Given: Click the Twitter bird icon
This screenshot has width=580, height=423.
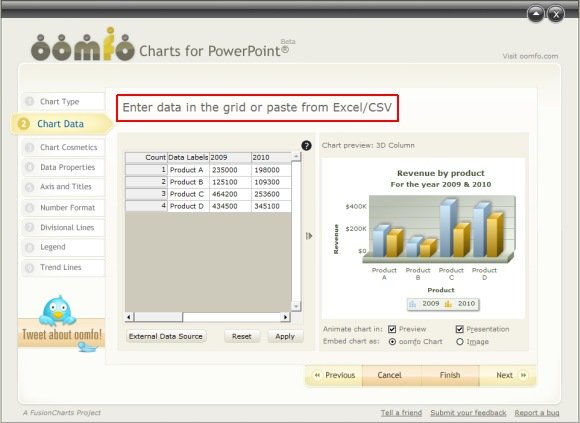Looking at the screenshot, I should pyautogui.click(x=57, y=311).
